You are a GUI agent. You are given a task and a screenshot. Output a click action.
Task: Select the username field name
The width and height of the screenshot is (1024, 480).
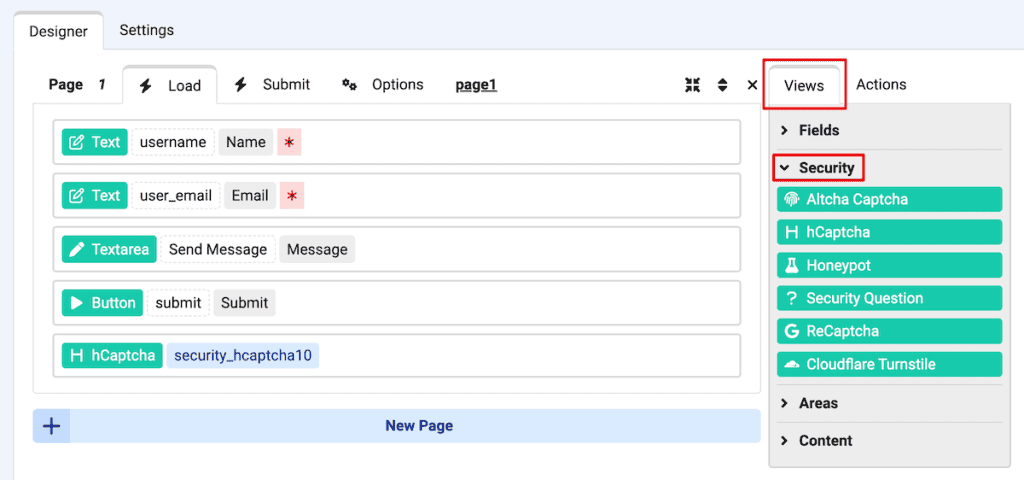pyautogui.click(x=173, y=142)
